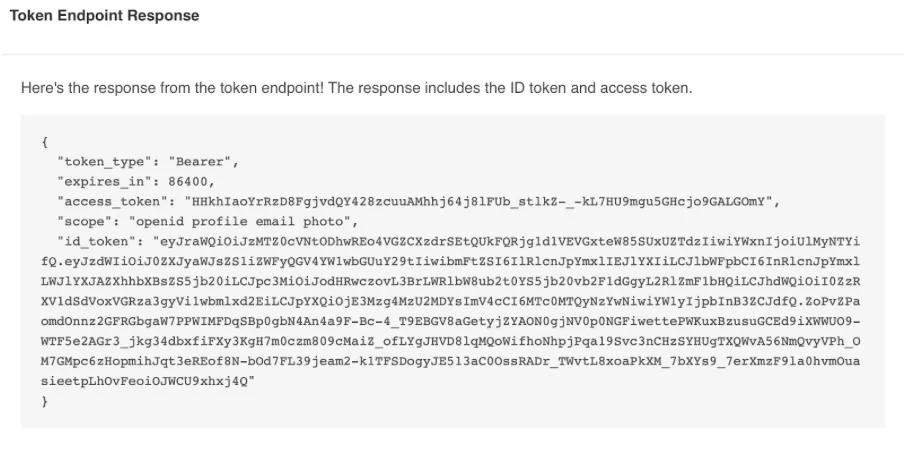
Task: Click the closing curly brace of the JSON
Action: pyautogui.click(x=45, y=402)
